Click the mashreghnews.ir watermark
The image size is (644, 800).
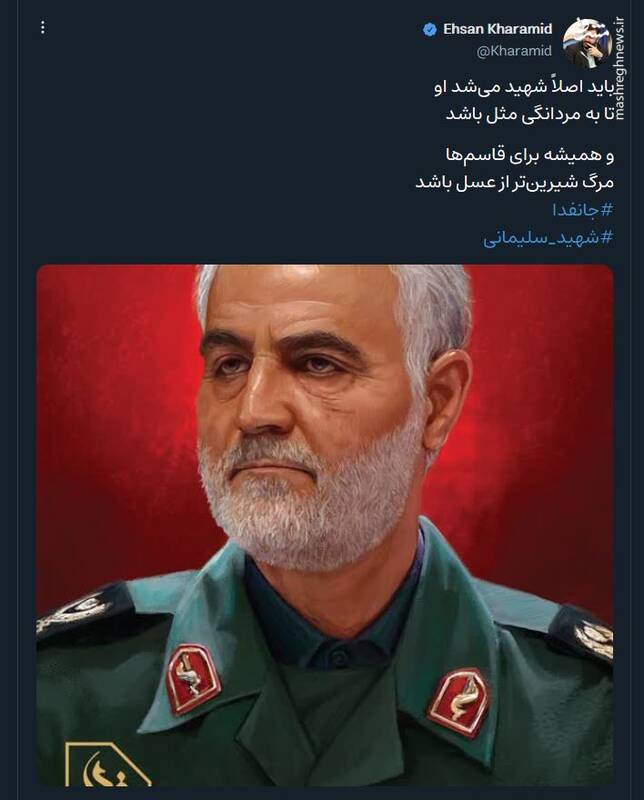[620, 68]
